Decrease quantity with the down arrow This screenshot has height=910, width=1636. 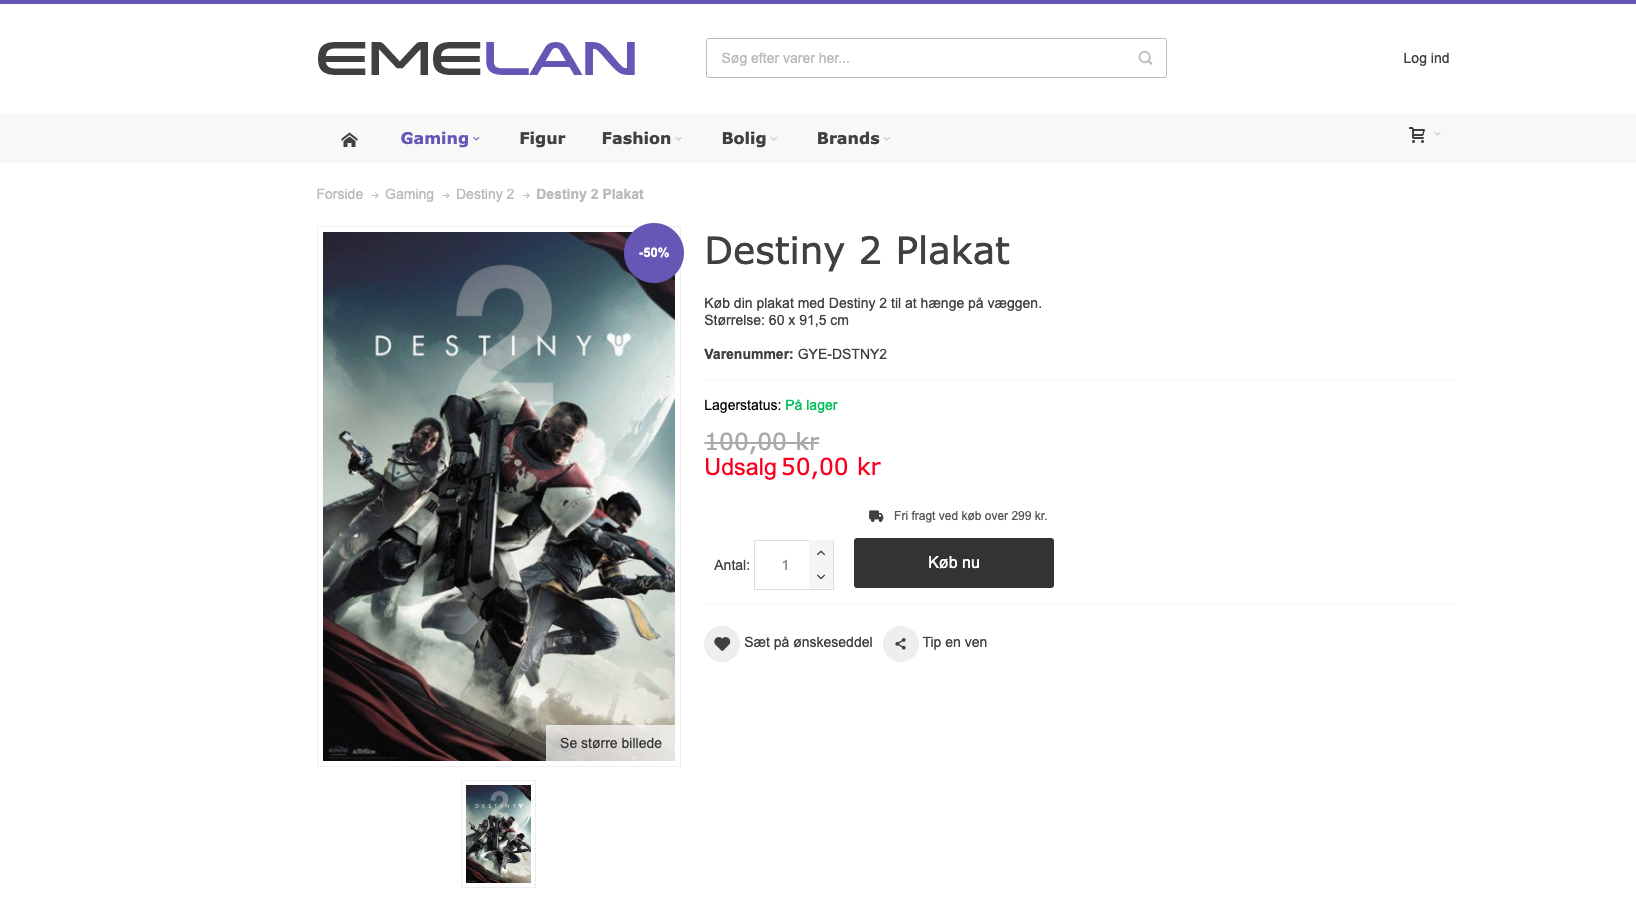pyautogui.click(x=821, y=577)
